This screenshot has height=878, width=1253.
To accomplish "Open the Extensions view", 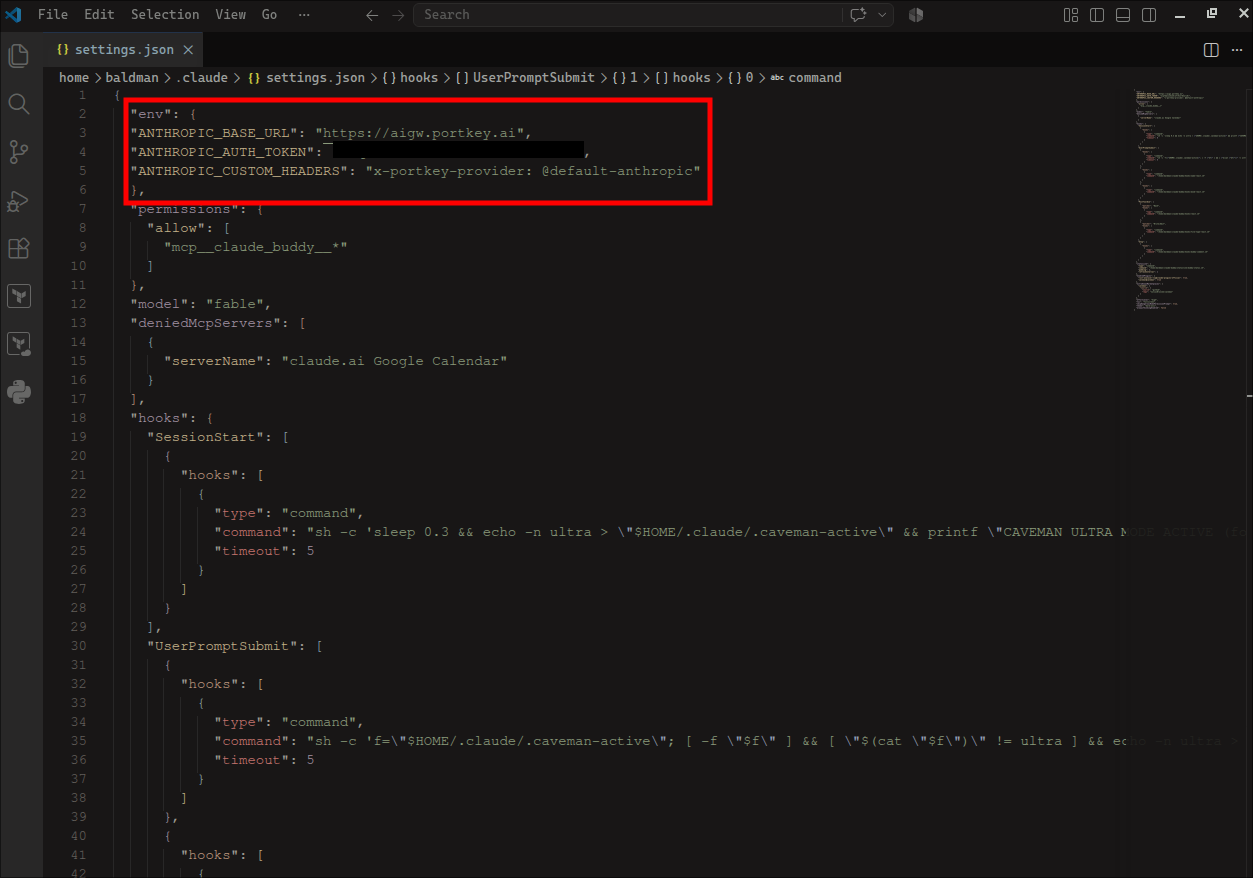I will click(19, 248).
